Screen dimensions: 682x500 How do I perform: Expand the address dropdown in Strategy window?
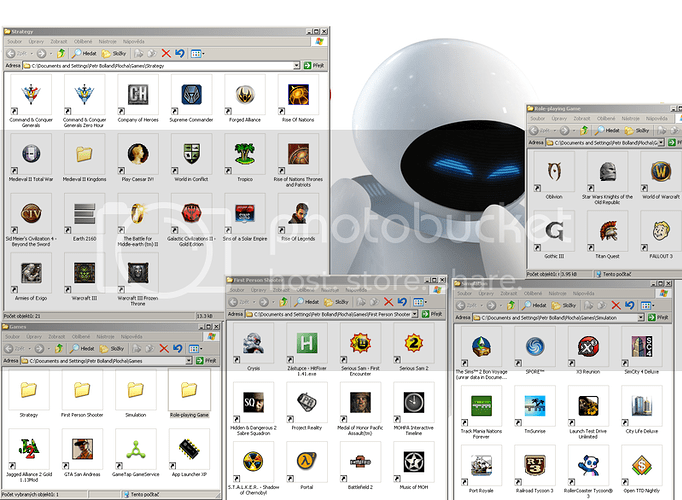(x=298, y=65)
